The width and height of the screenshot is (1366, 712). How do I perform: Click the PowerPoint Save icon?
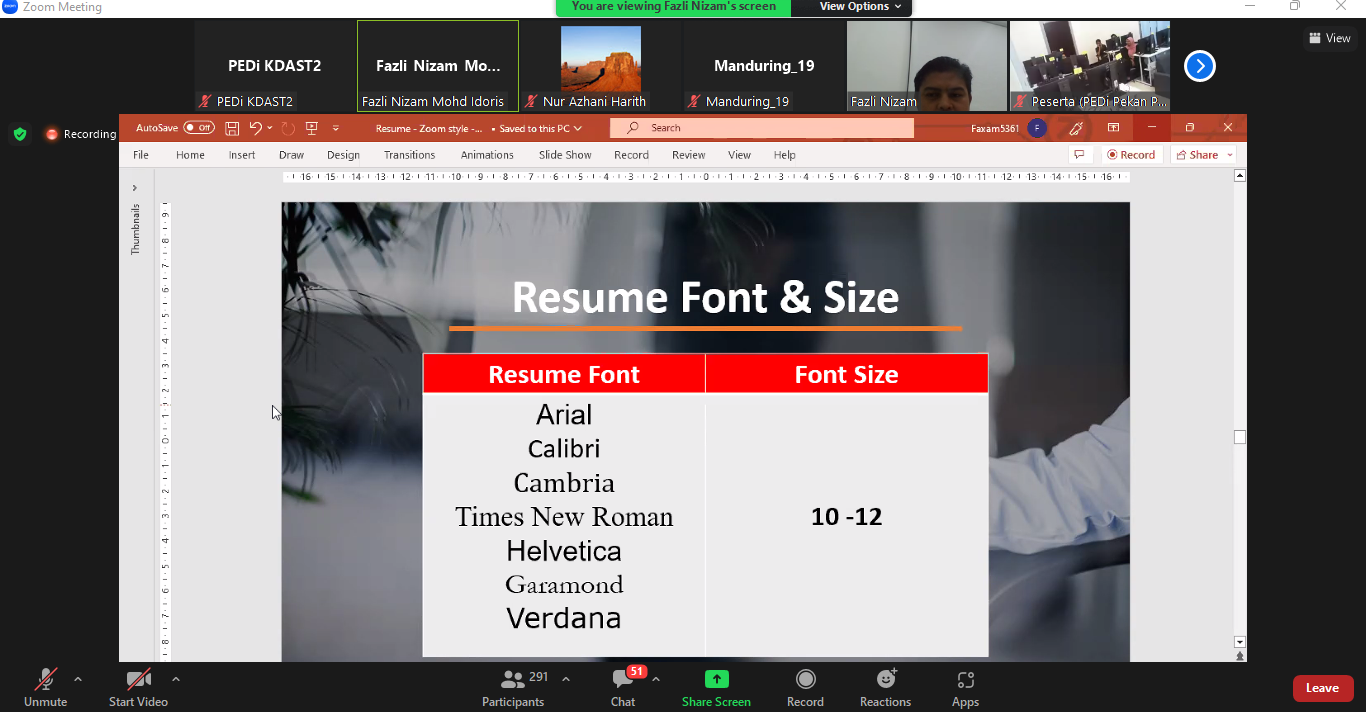[232, 128]
